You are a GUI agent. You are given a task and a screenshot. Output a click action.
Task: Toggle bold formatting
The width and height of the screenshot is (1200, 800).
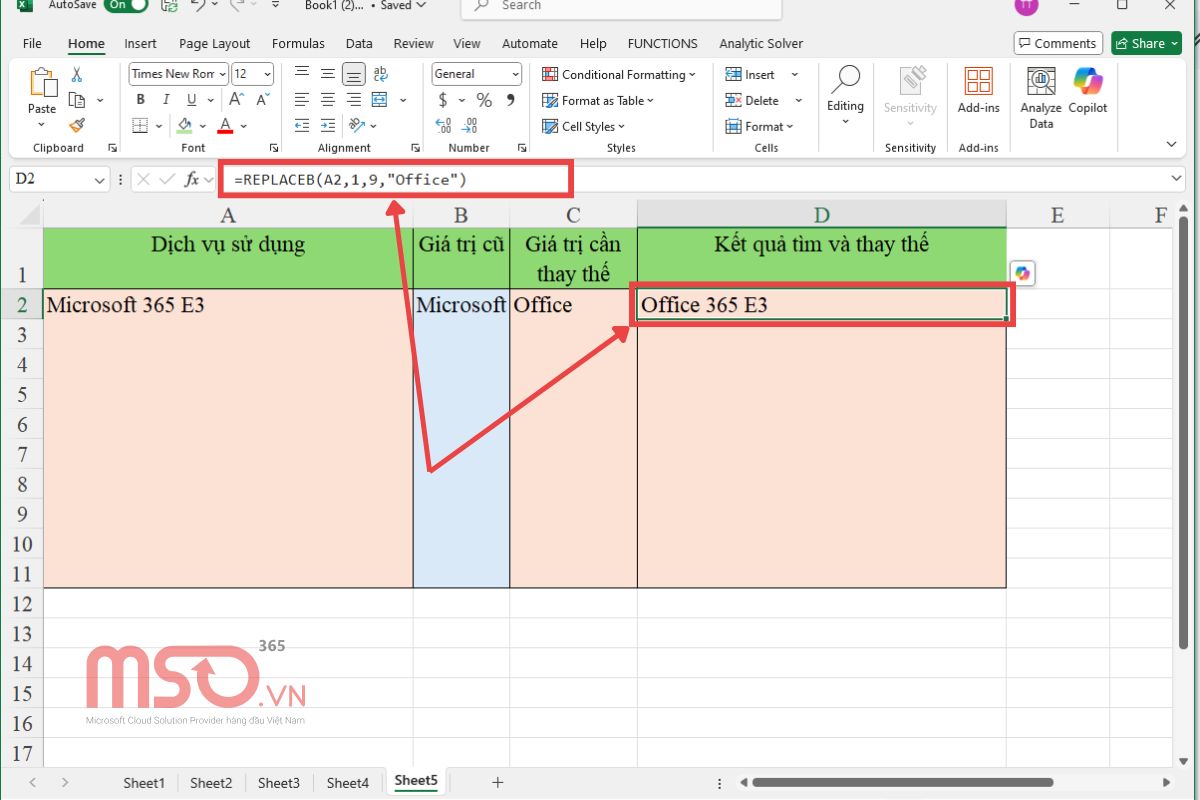(141, 100)
